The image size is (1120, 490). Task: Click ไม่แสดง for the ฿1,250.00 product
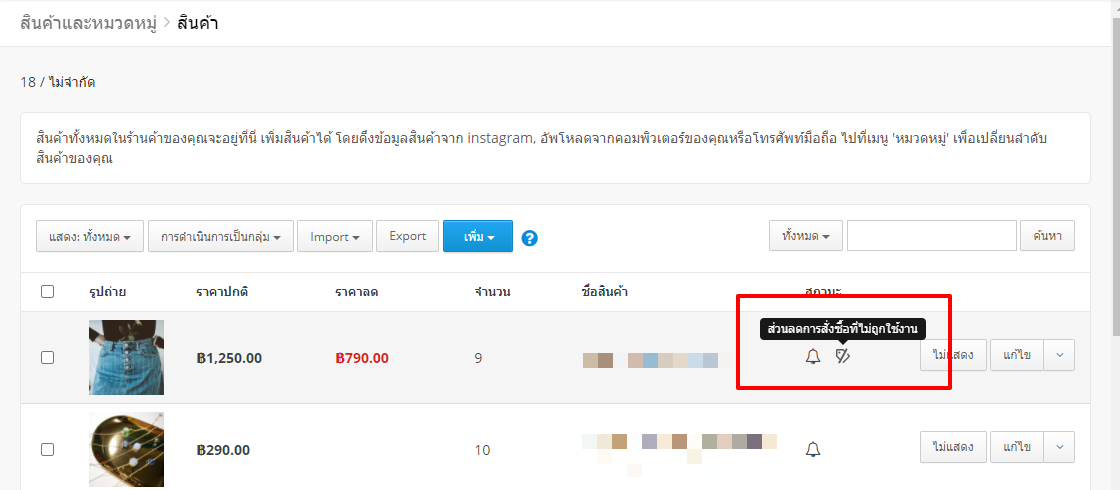tap(953, 355)
